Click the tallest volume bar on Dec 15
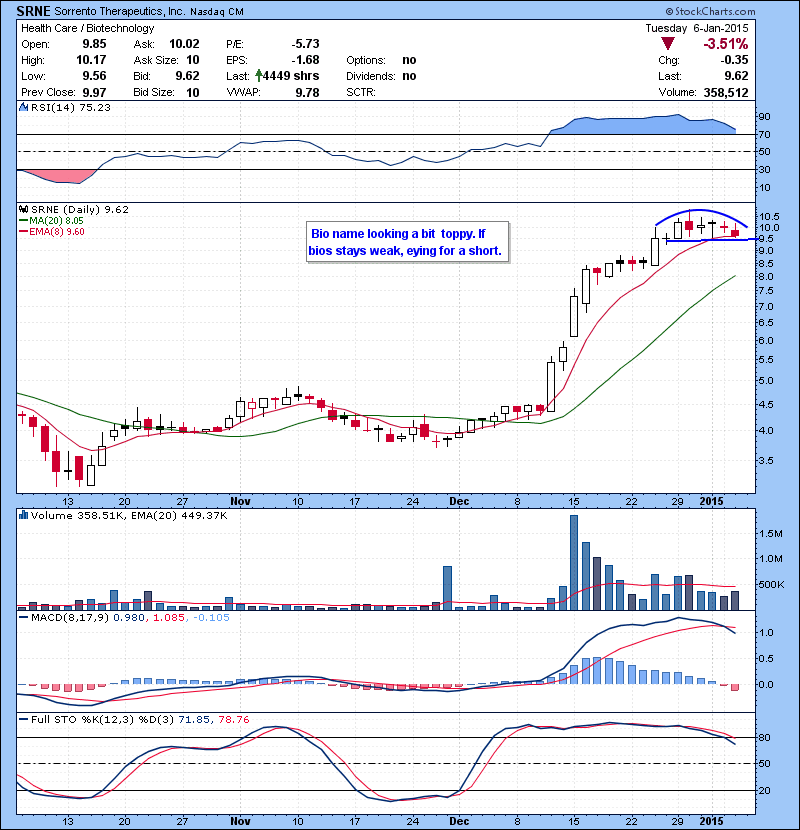This screenshot has width=800, height=830. point(574,563)
